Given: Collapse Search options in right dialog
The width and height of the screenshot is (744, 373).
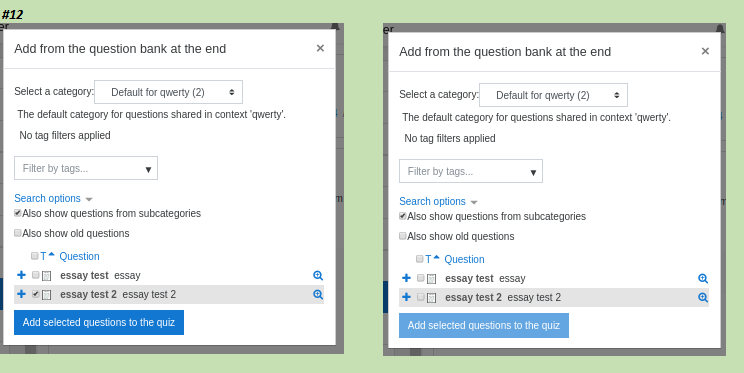Looking at the screenshot, I should pyautogui.click(x=438, y=201).
